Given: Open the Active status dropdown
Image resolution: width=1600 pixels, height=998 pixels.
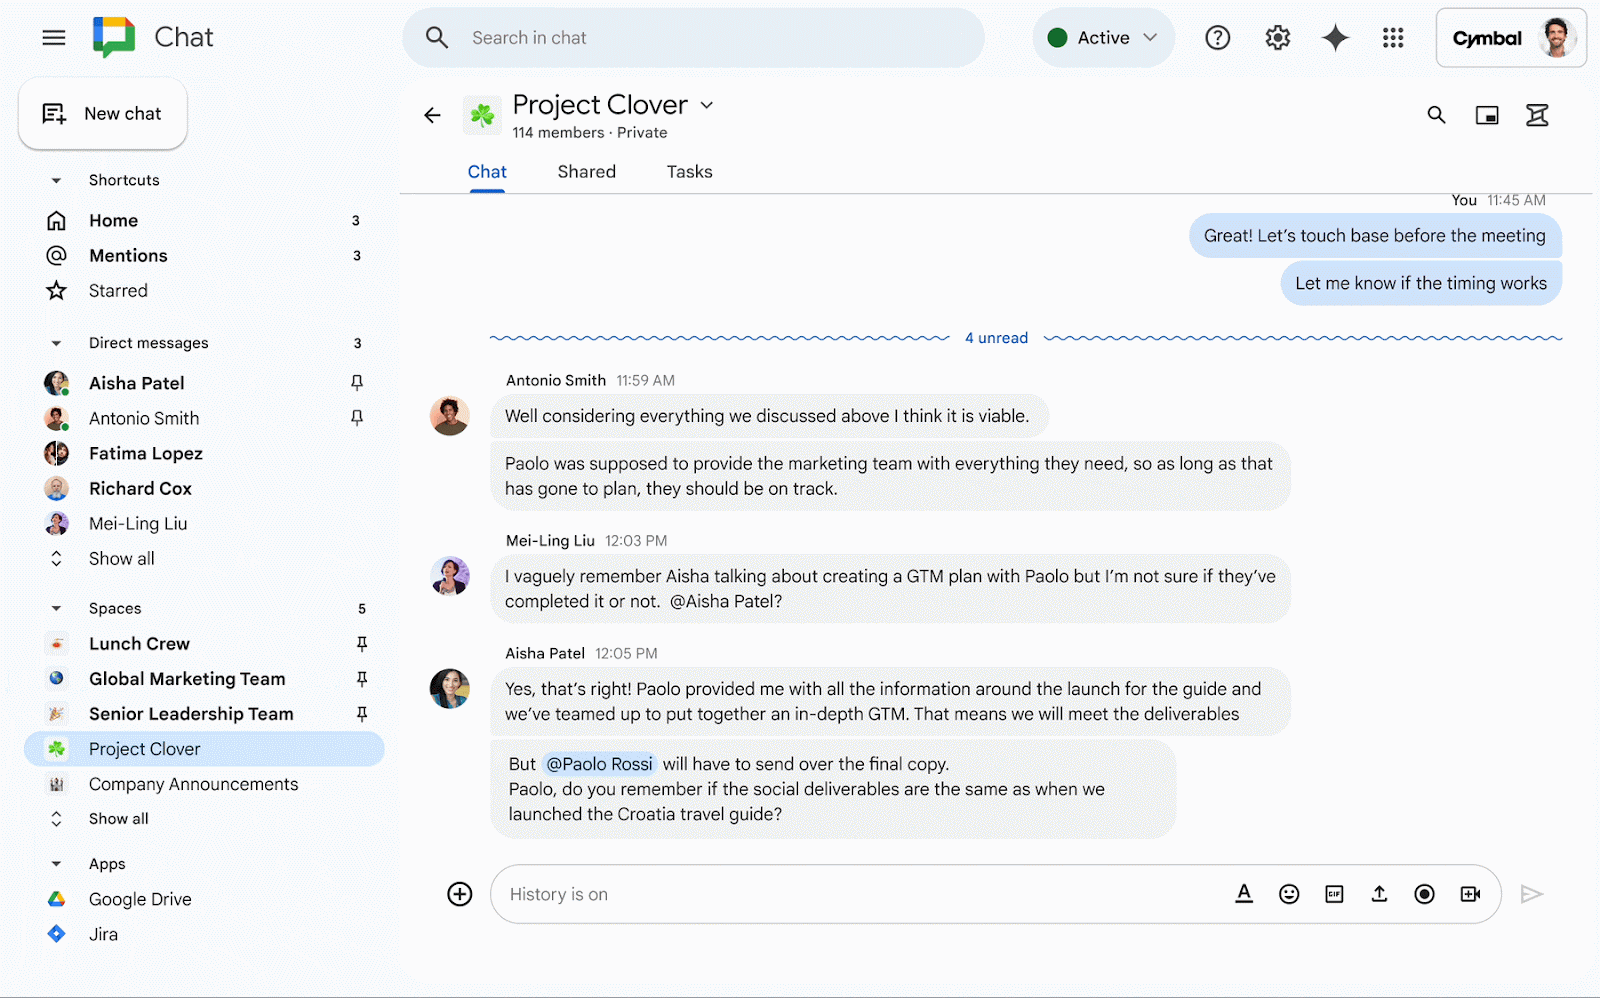Looking at the screenshot, I should (1103, 37).
